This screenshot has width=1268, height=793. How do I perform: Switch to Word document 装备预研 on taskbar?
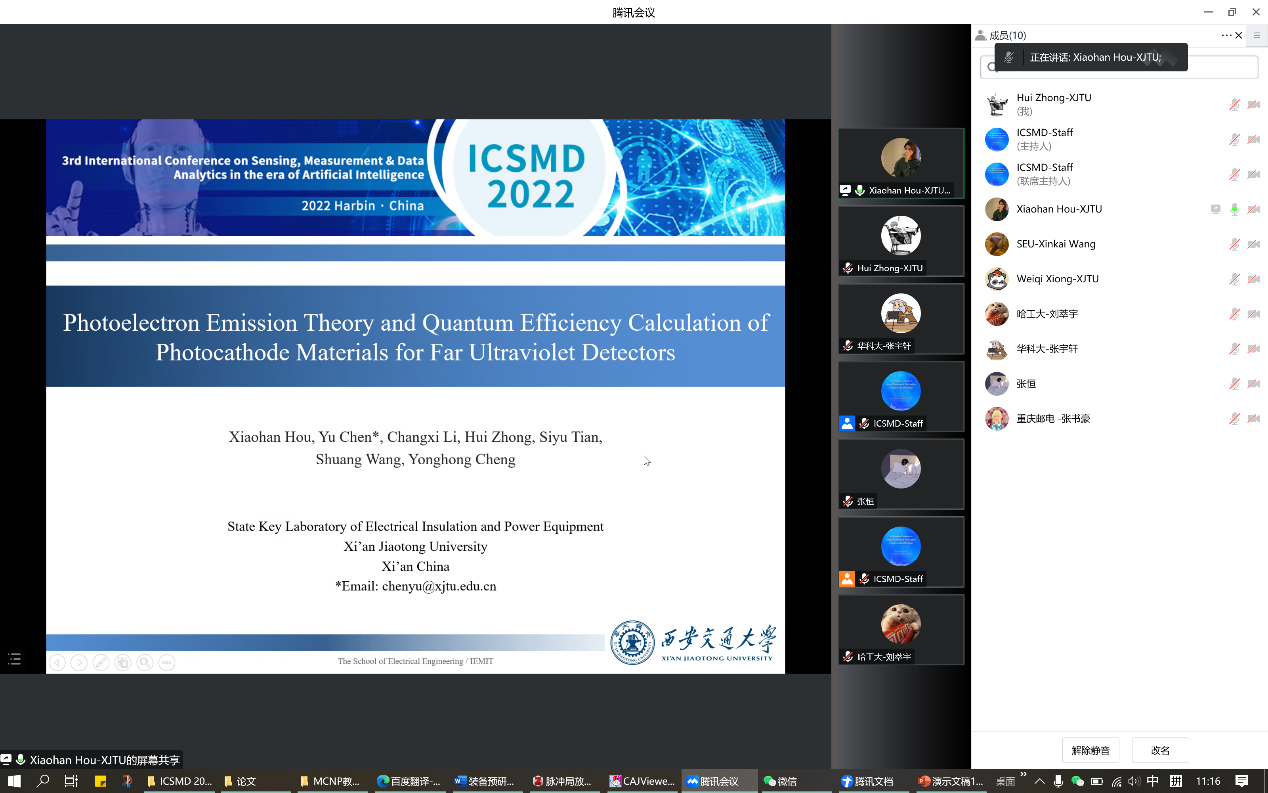point(487,781)
